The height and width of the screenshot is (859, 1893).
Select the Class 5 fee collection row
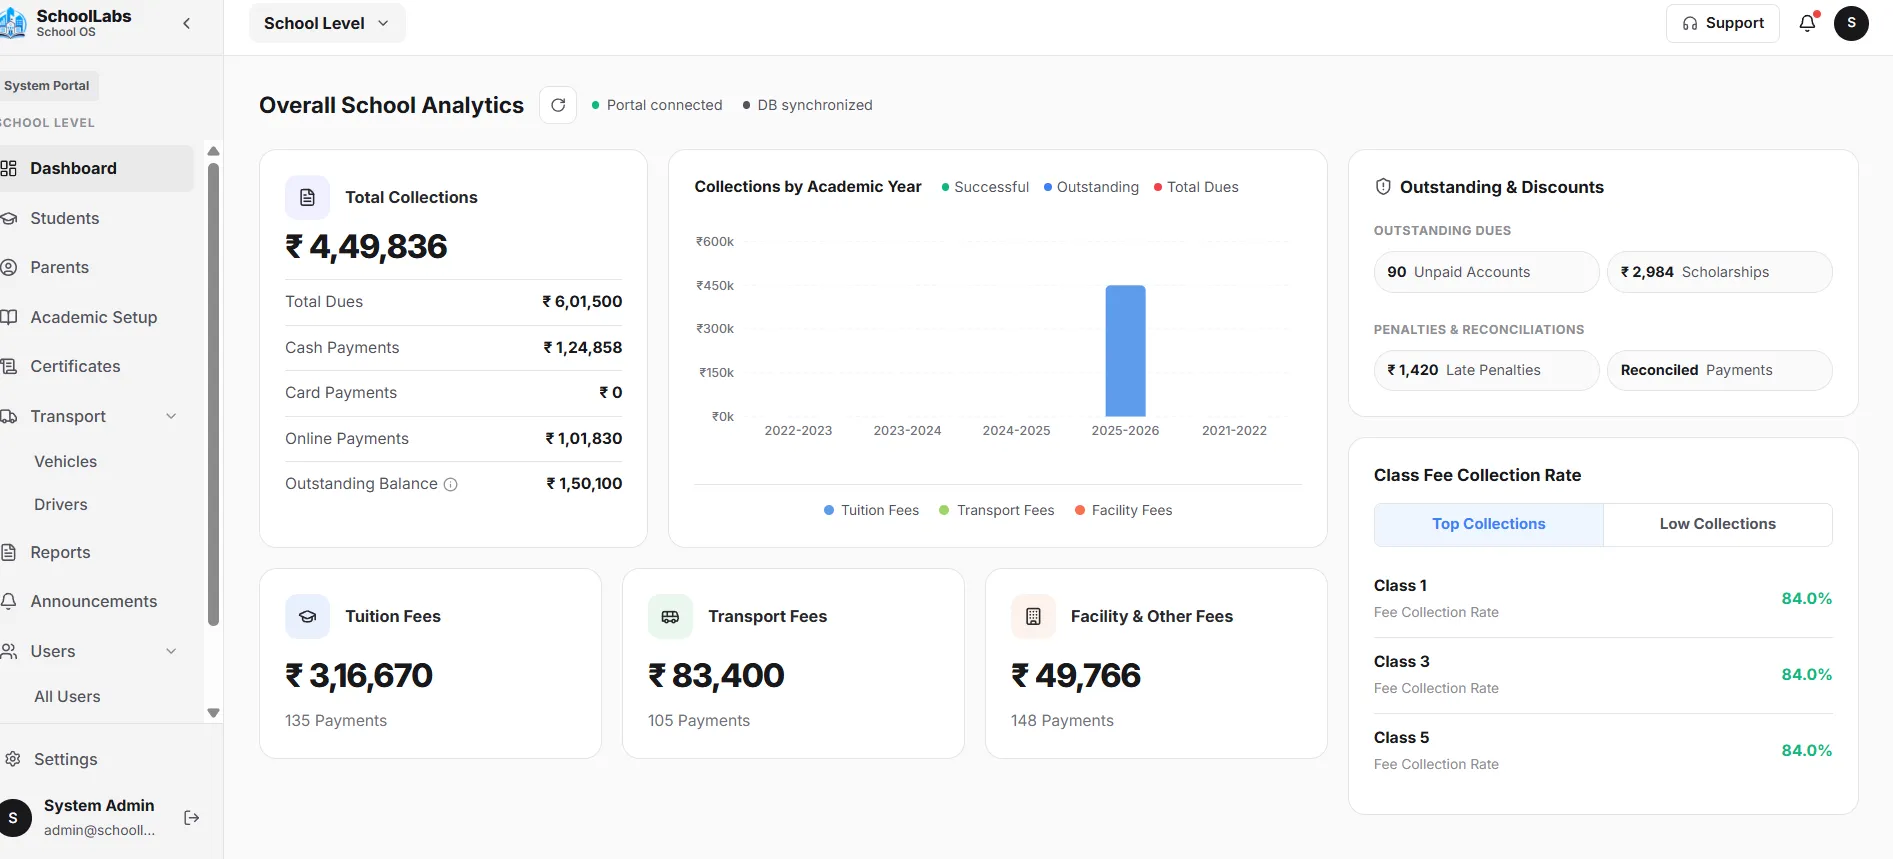tap(1603, 750)
